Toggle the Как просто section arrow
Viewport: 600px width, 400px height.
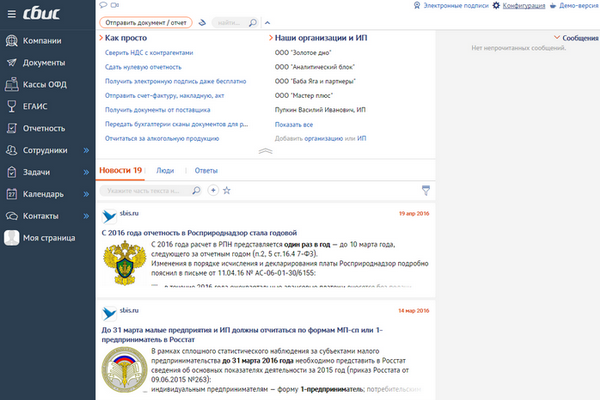tap(101, 38)
